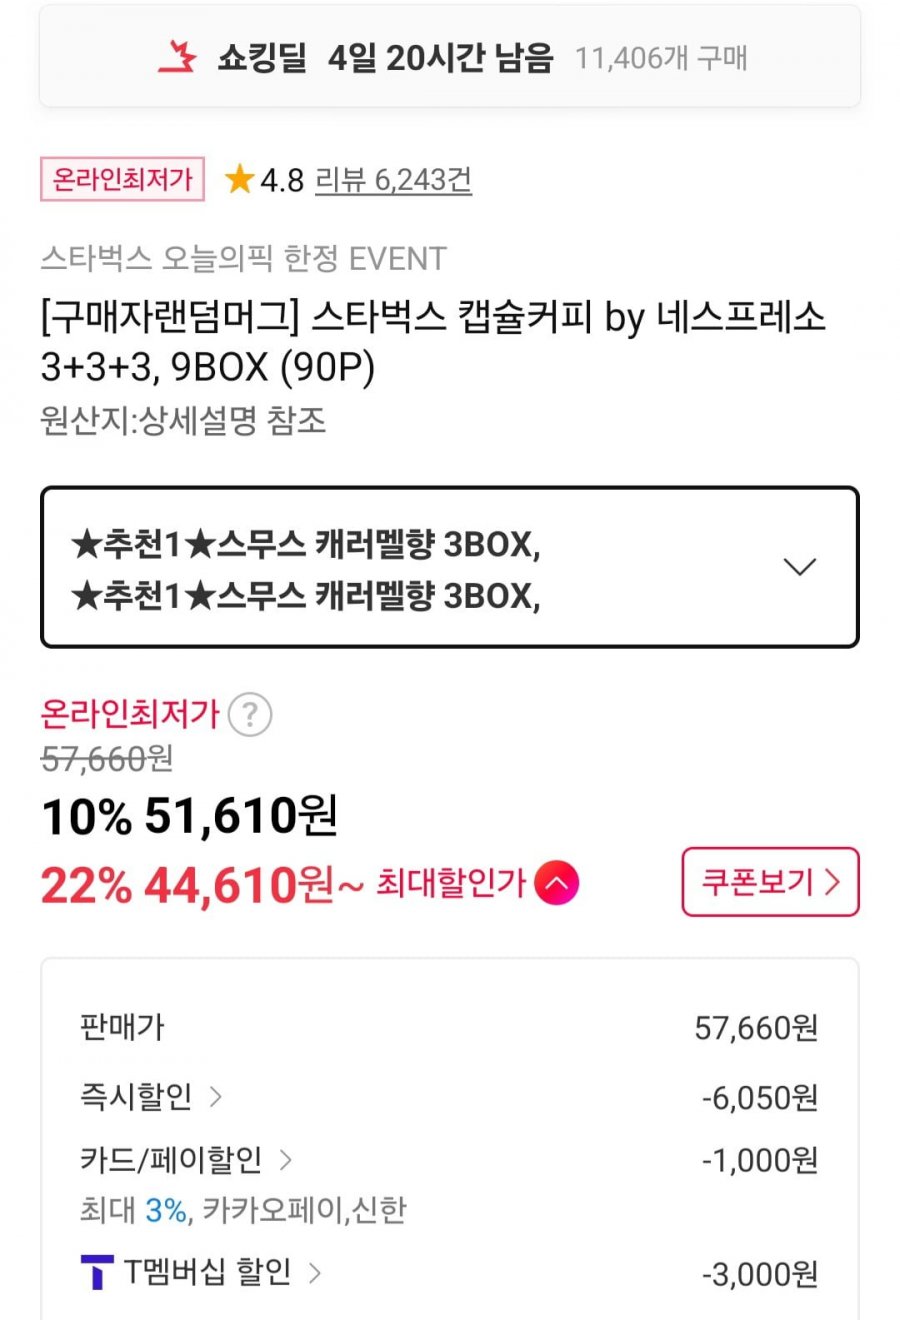This screenshot has width=900, height=1320.
Task: Open the 온라인최저가 question mark help icon
Action: pyautogui.click(x=249, y=715)
